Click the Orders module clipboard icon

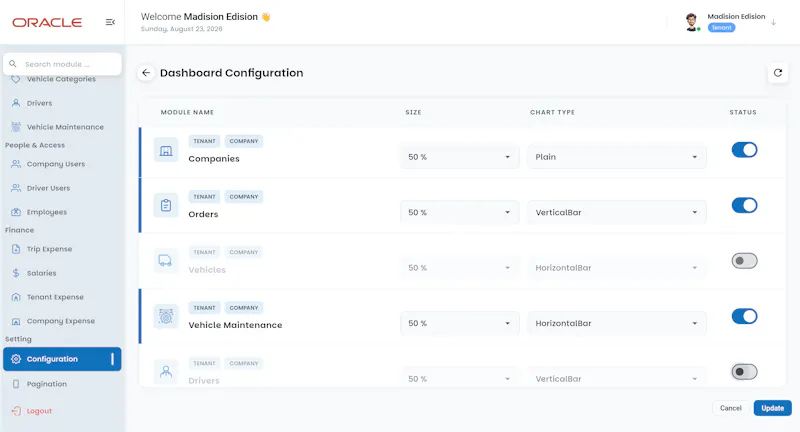click(166, 206)
